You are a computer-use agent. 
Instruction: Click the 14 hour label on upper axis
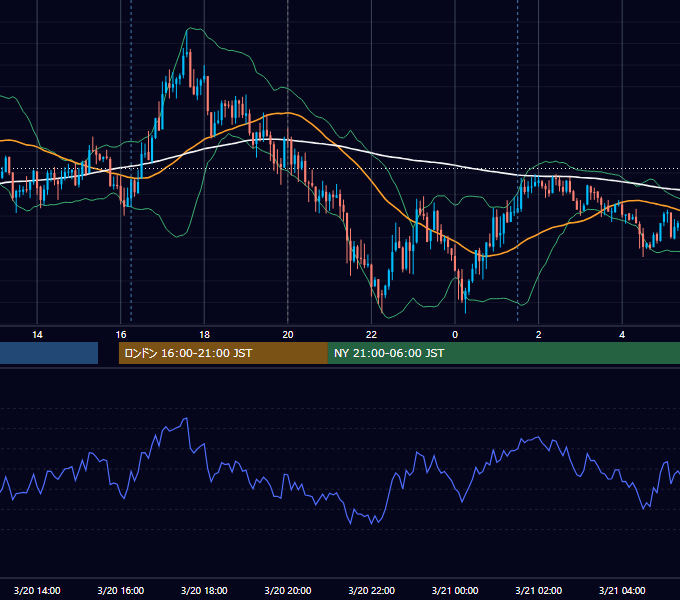[37, 335]
